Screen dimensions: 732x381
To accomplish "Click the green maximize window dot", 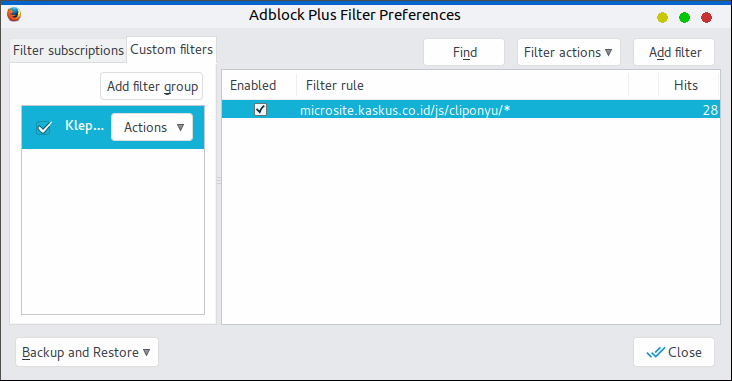I will [x=684, y=18].
